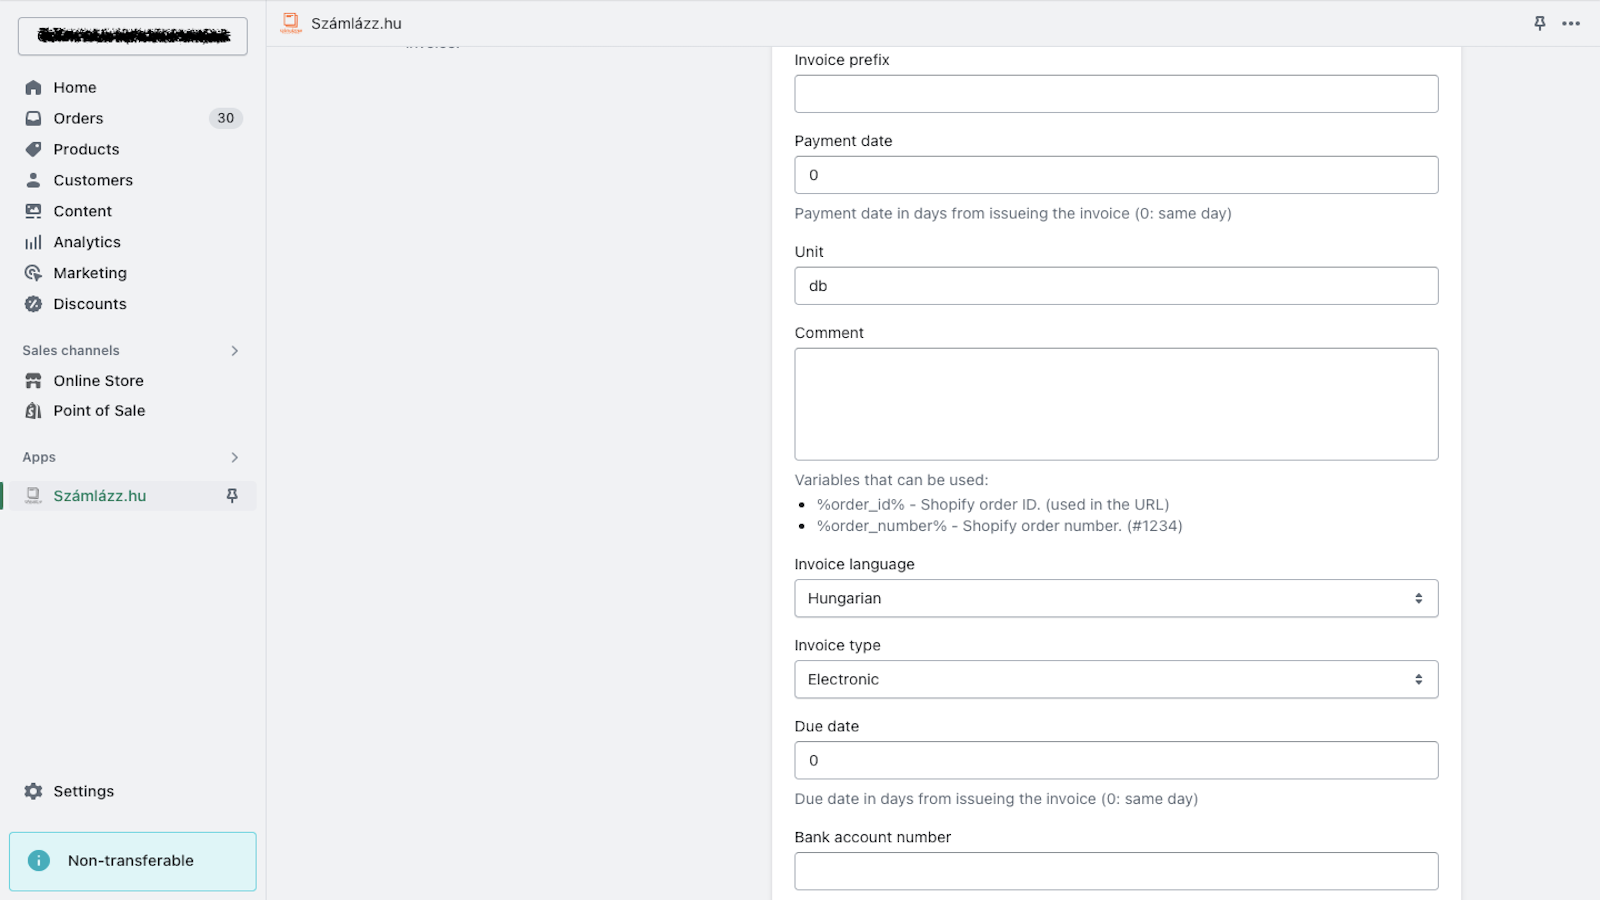Open the more options menu in the header
Screen dimensions: 1600x900
pyautogui.click(x=1570, y=23)
